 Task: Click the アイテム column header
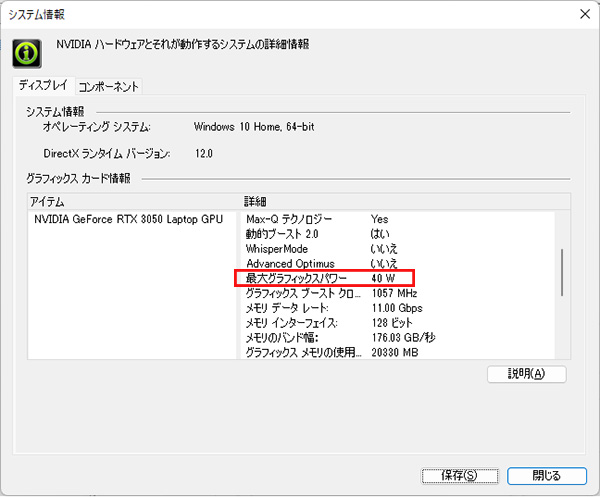pos(132,202)
